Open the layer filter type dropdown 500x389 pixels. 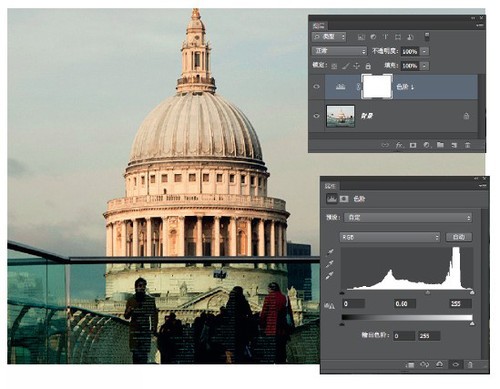point(329,37)
